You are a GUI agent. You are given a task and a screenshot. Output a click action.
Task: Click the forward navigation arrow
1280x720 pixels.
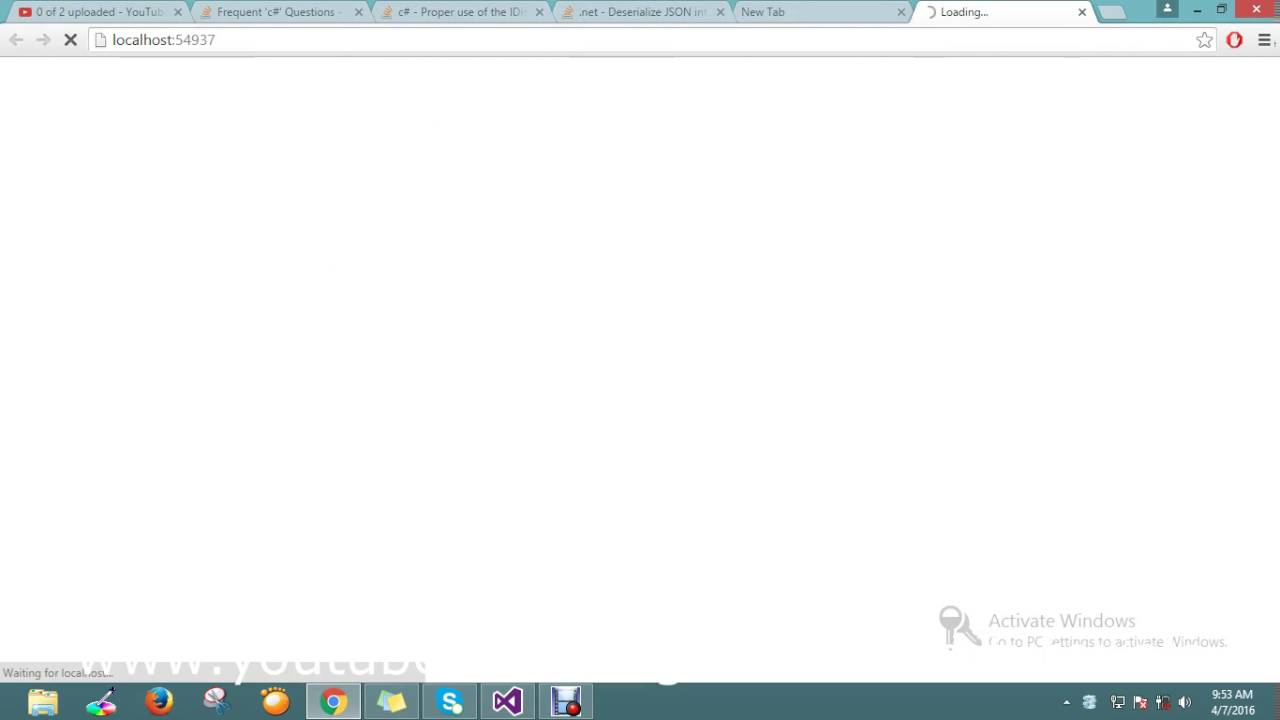(43, 40)
